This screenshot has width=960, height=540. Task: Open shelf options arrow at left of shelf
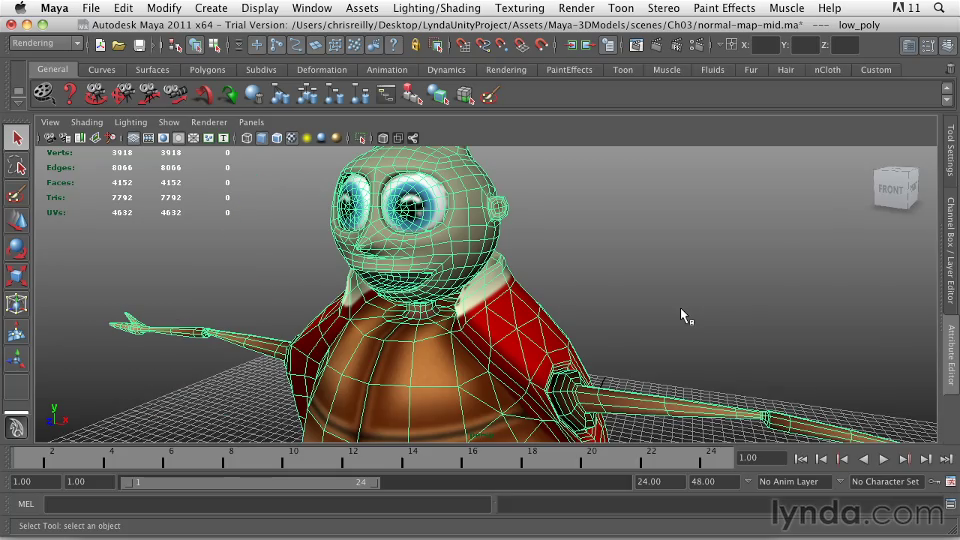pos(18,103)
